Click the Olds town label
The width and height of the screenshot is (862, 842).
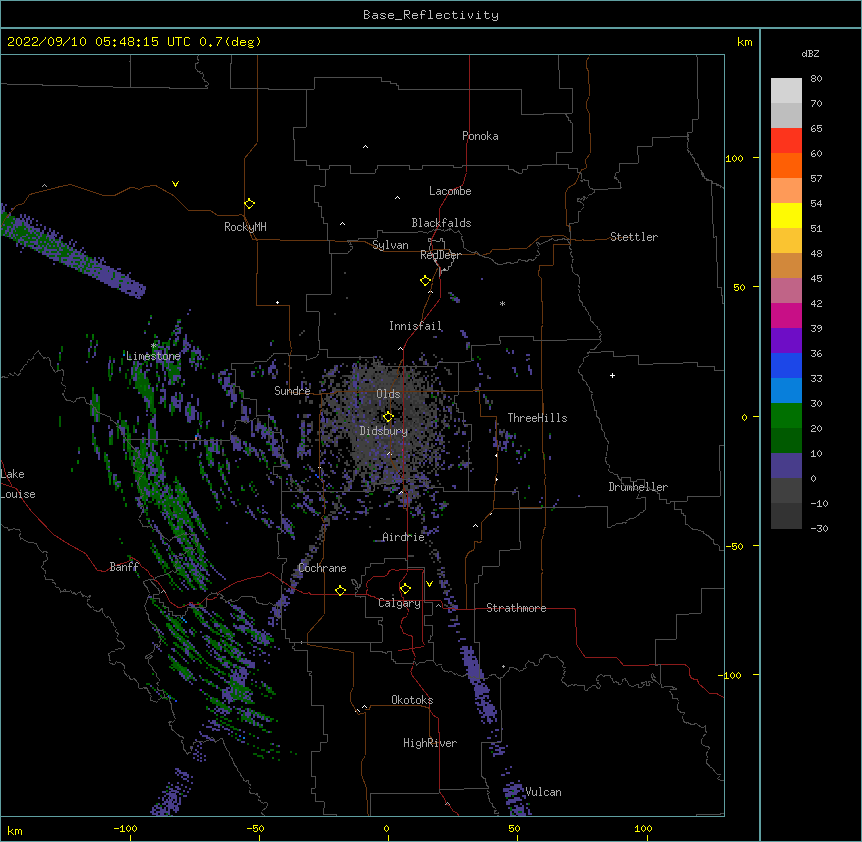click(388, 394)
